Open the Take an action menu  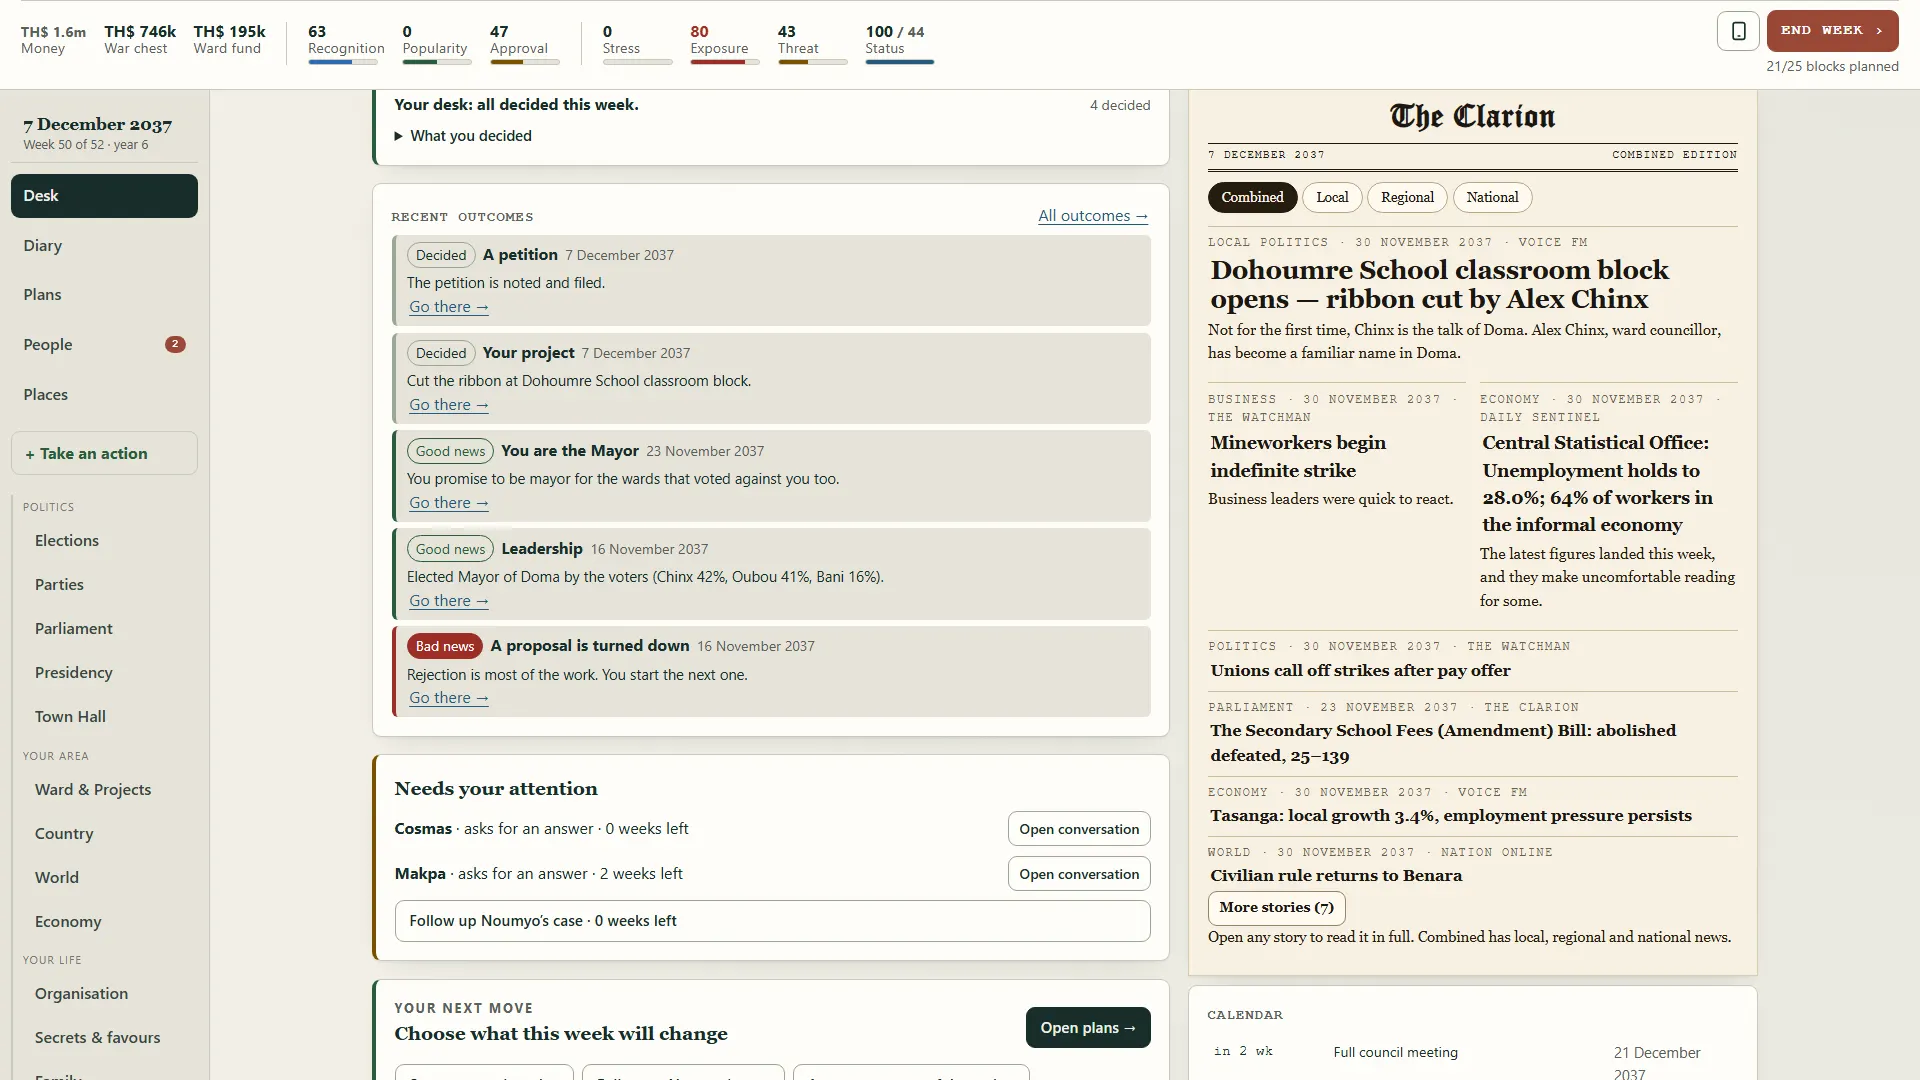(x=104, y=453)
